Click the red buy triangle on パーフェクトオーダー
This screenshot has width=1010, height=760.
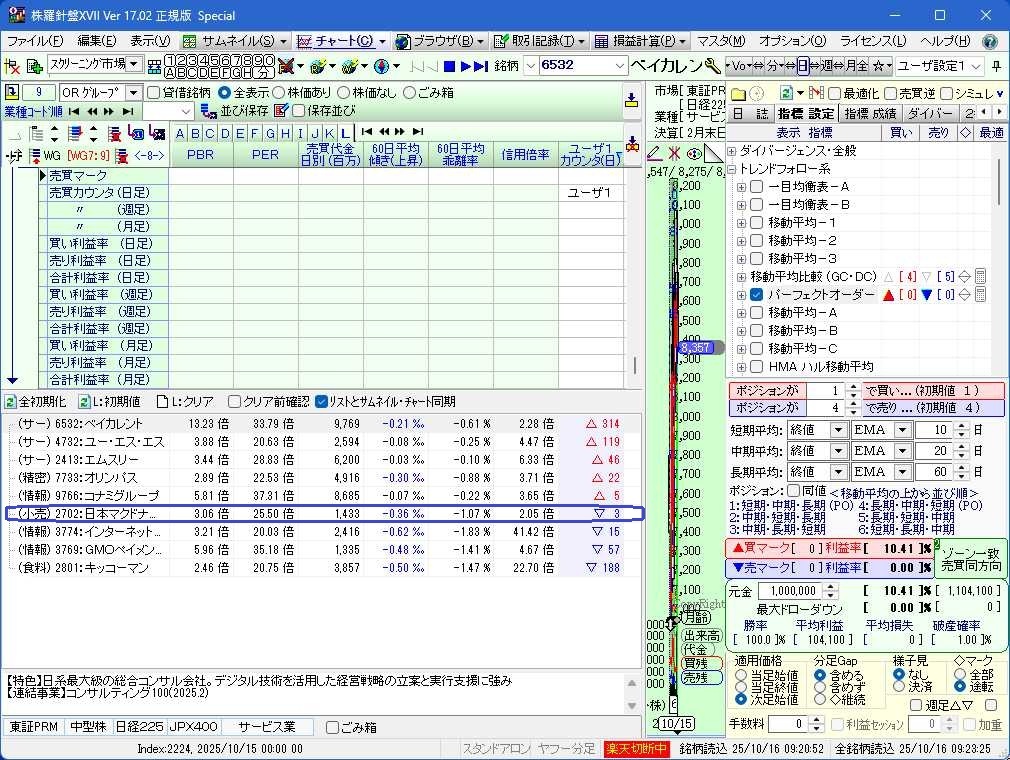[x=887, y=295]
